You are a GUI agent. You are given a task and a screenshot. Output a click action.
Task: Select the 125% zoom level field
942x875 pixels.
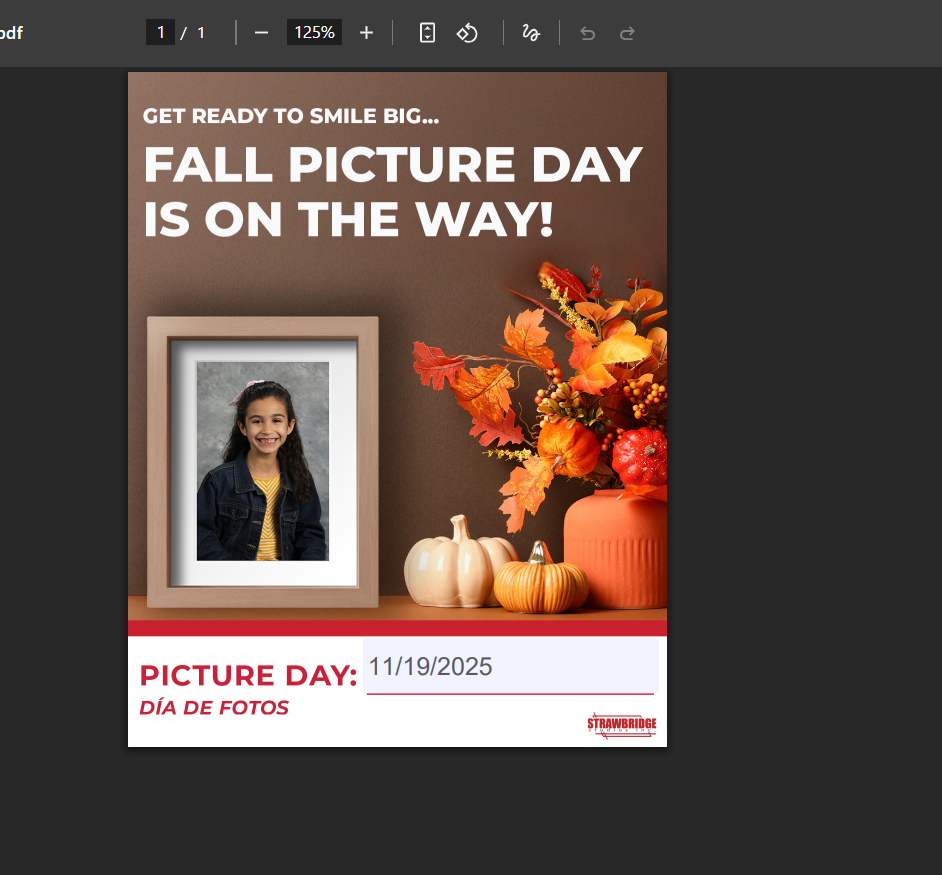tap(314, 33)
